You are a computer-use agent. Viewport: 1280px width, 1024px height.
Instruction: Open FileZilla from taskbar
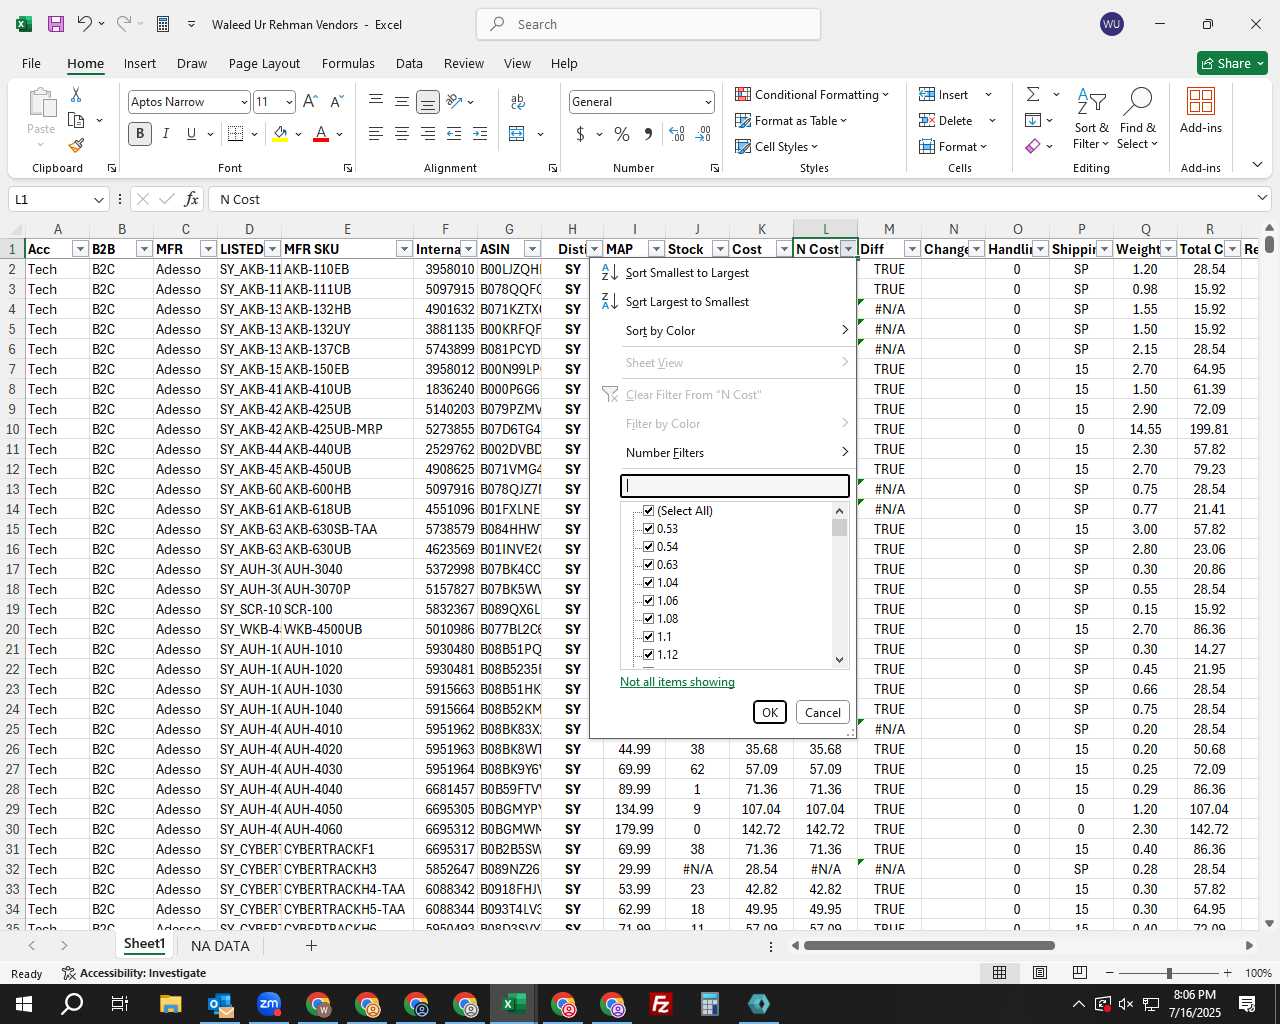click(x=660, y=1004)
